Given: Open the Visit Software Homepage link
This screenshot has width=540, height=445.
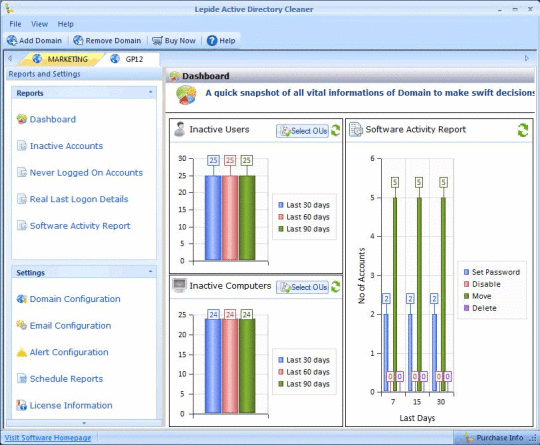Looking at the screenshot, I should pyautogui.click(x=48, y=438).
